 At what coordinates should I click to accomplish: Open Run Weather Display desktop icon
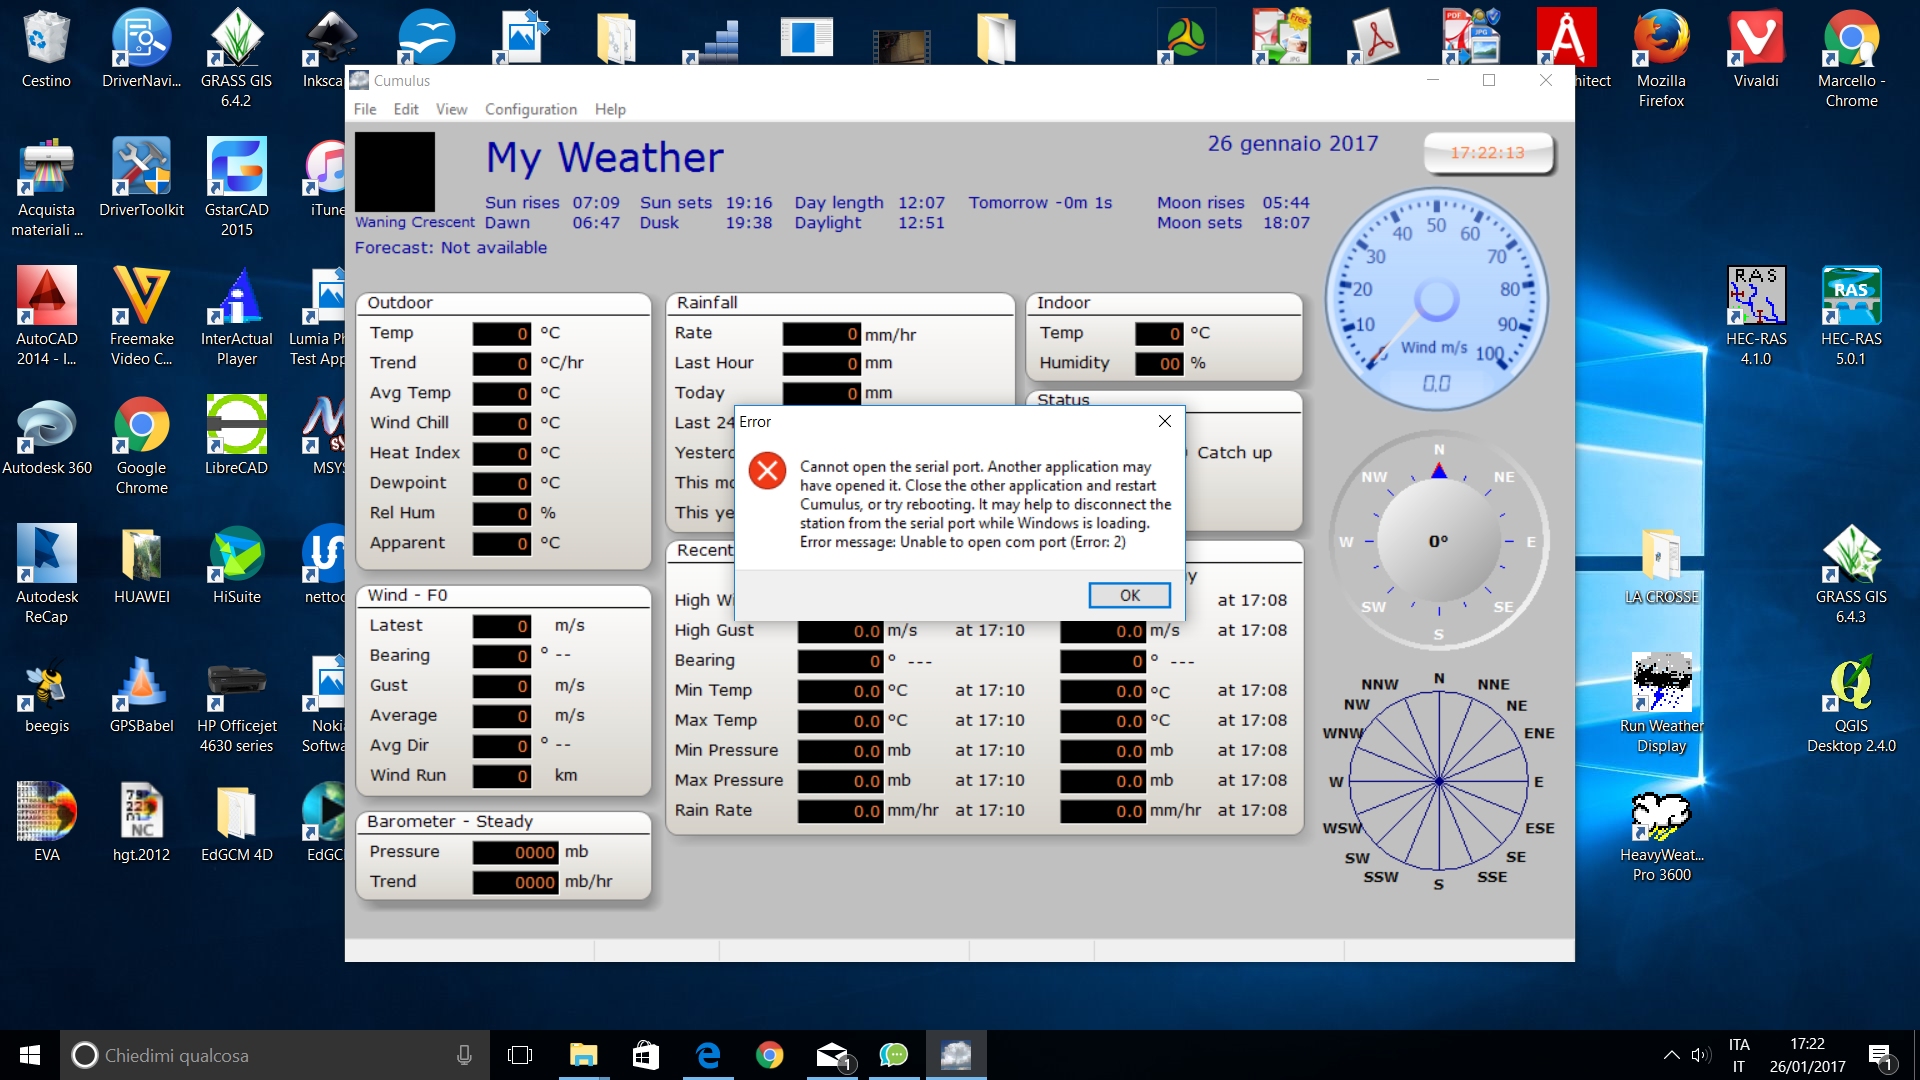1661,685
